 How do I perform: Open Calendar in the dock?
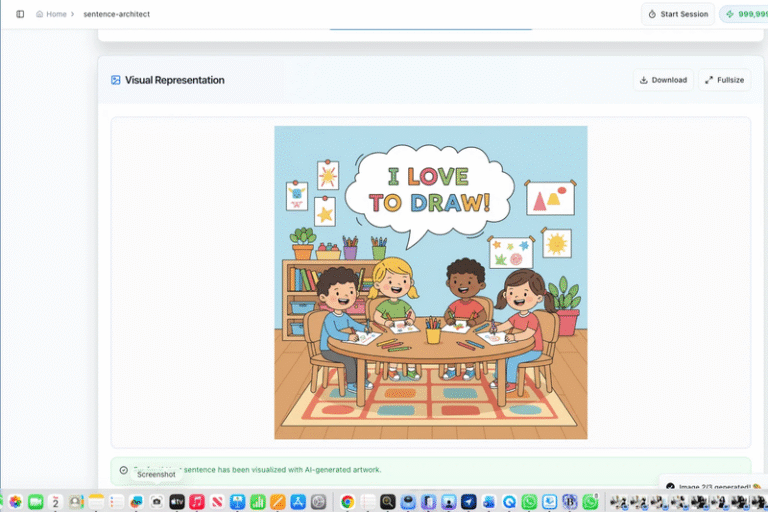tap(56, 502)
